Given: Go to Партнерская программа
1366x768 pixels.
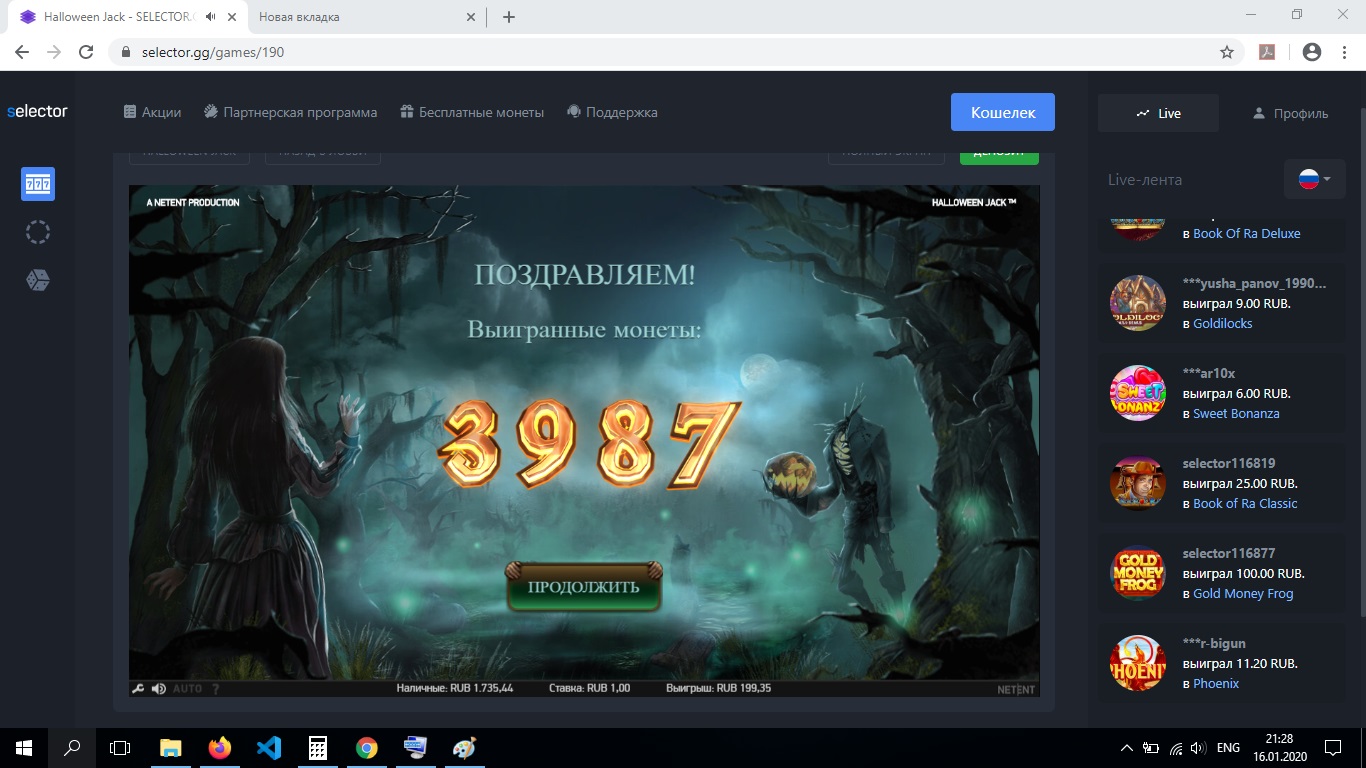Looking at the screenshot, I should (x=290, y=112).
